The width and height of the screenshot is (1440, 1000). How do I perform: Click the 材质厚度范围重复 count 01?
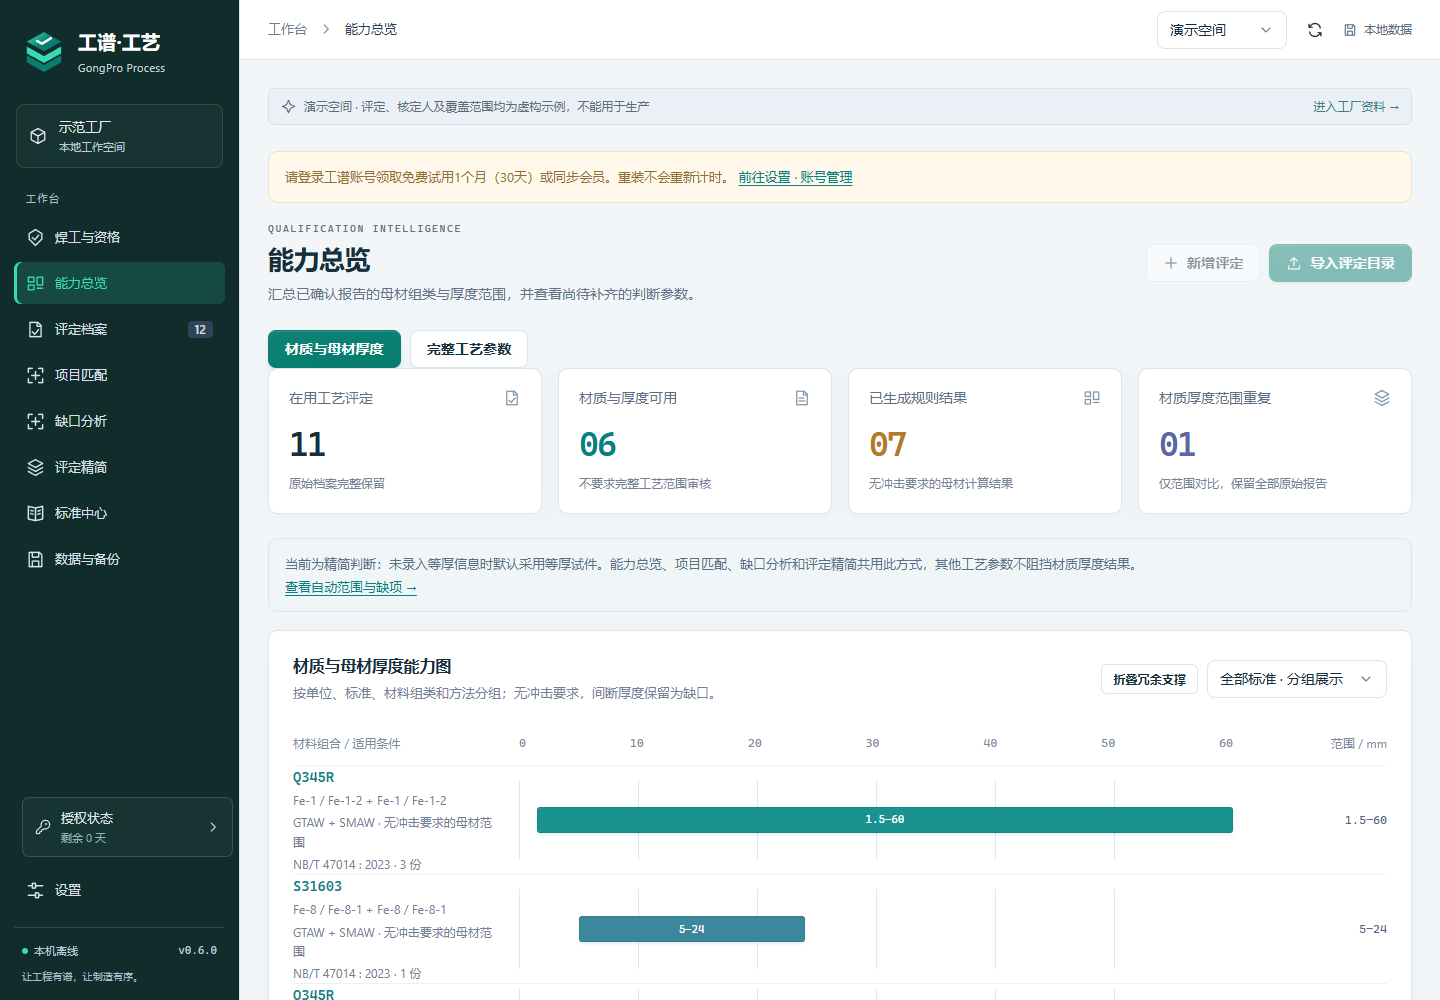1177,444
